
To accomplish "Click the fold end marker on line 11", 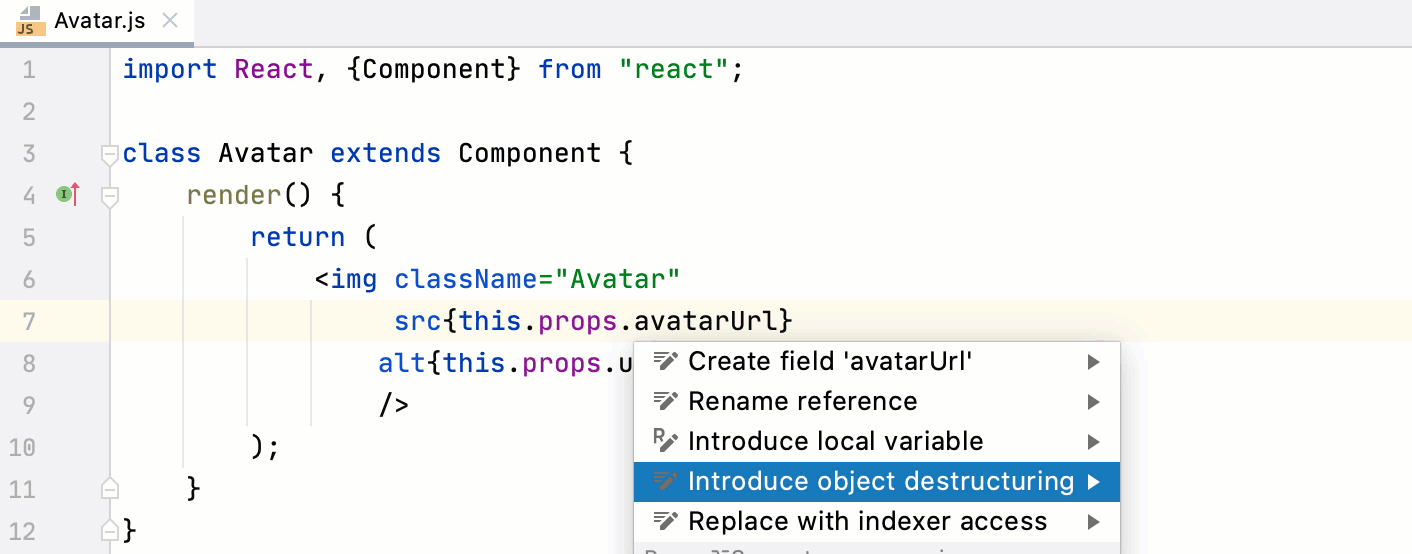I will click(x=110, y=489).
